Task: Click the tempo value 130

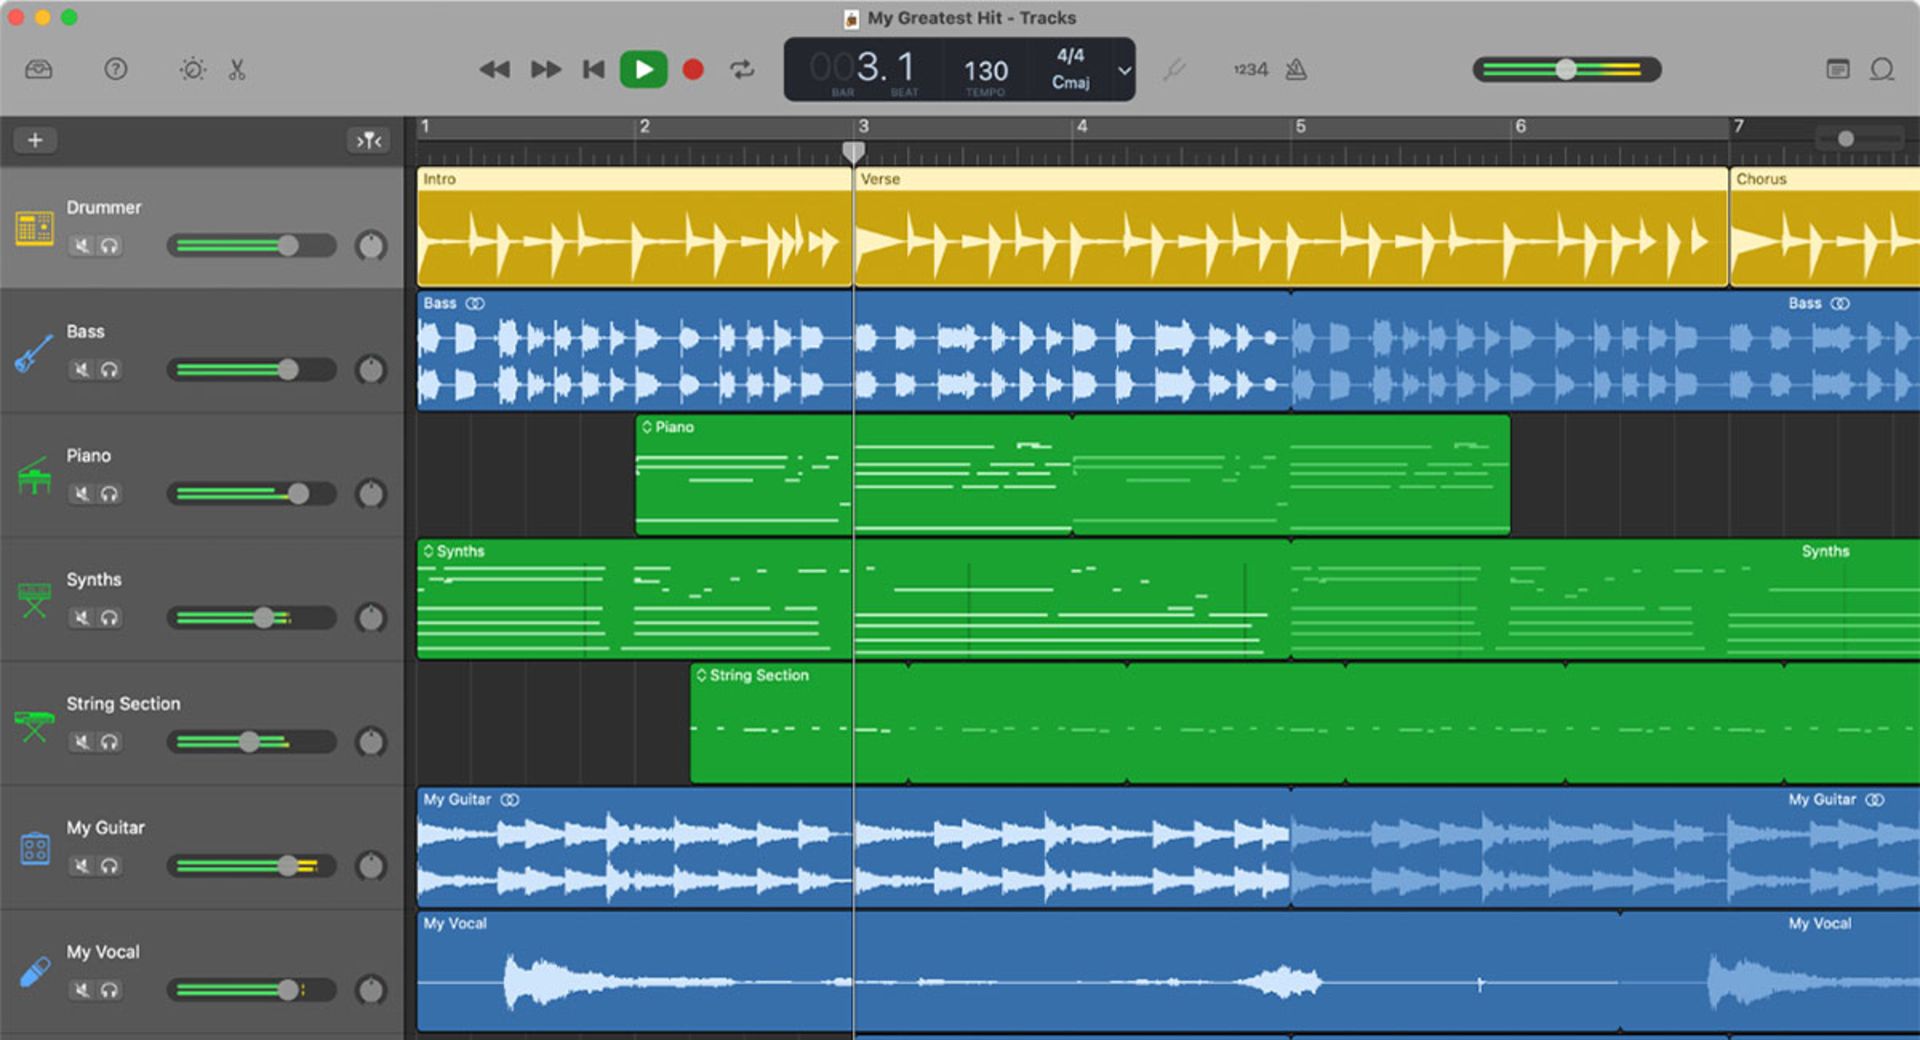Action: 986,71
